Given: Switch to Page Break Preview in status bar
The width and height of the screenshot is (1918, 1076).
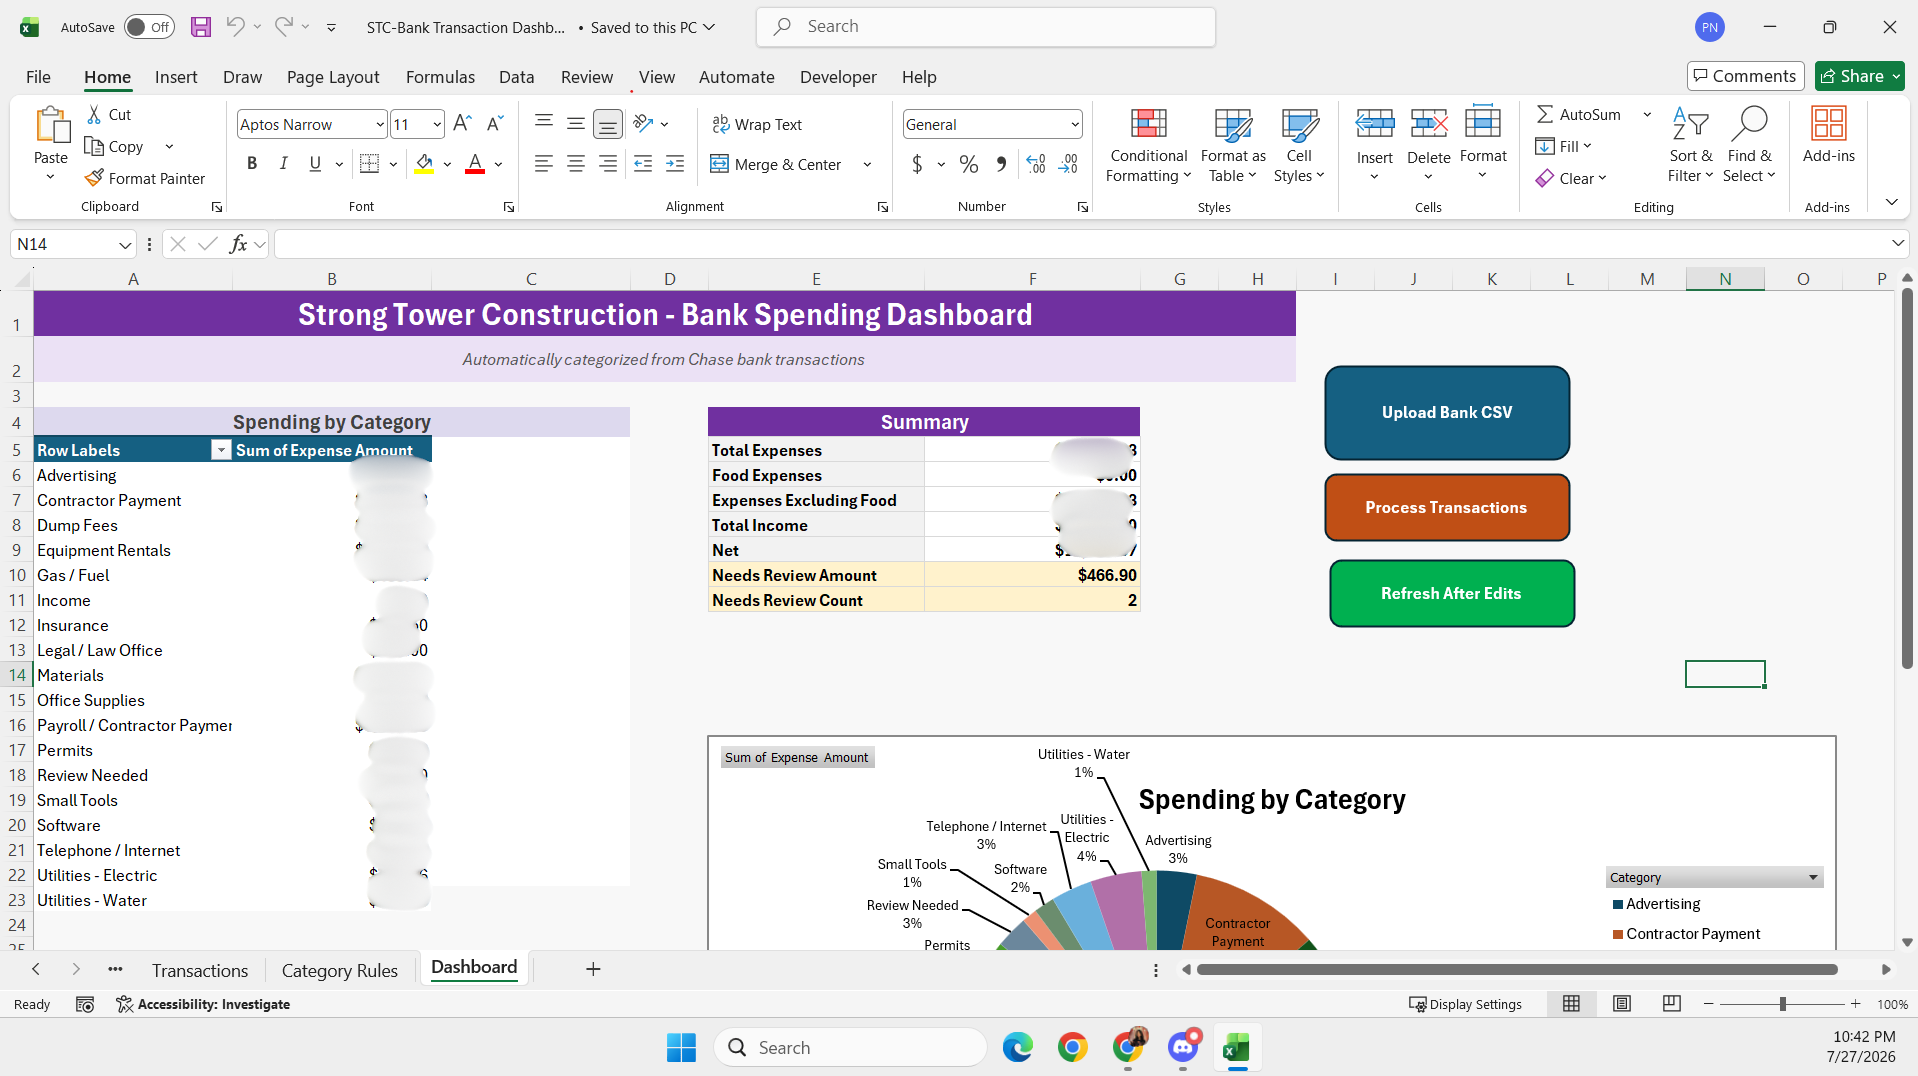Looking at the screenshot, I should [x=1671, y=1004].
